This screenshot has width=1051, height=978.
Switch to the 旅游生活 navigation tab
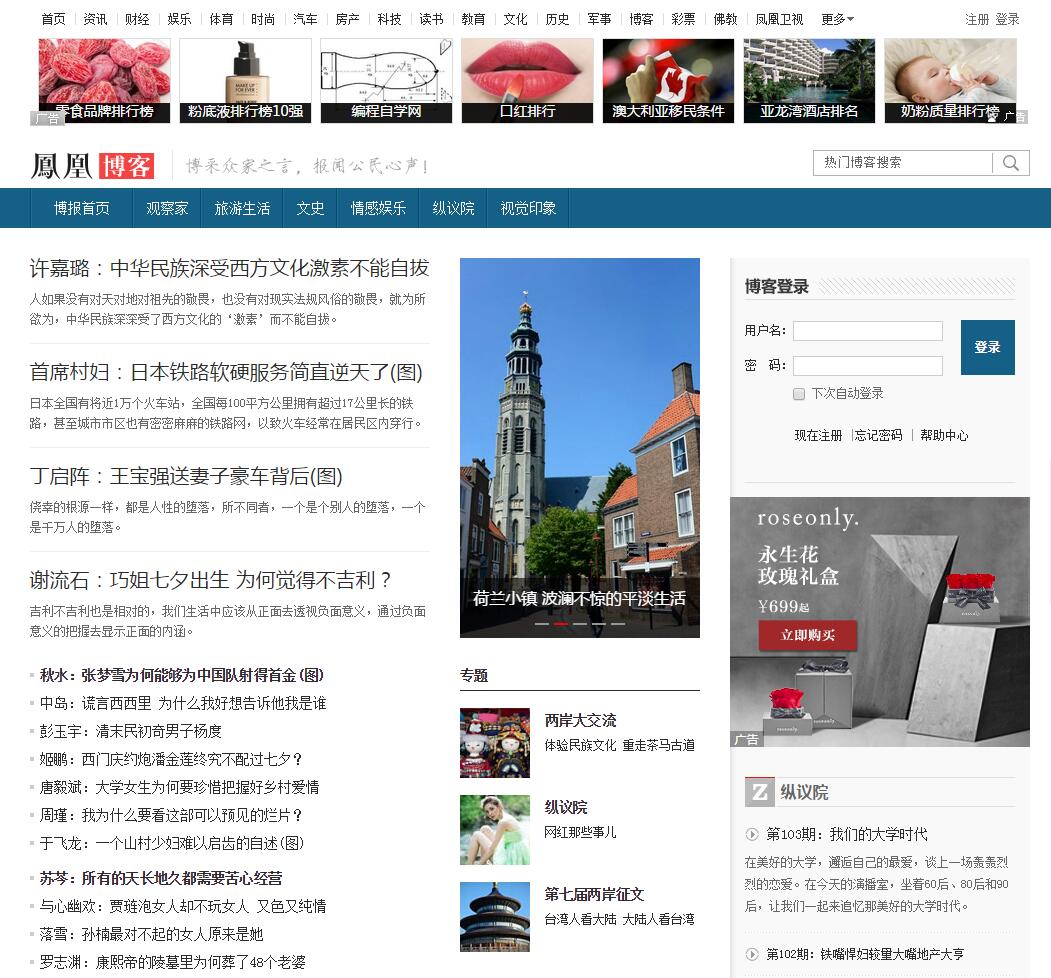coord(242,208)
